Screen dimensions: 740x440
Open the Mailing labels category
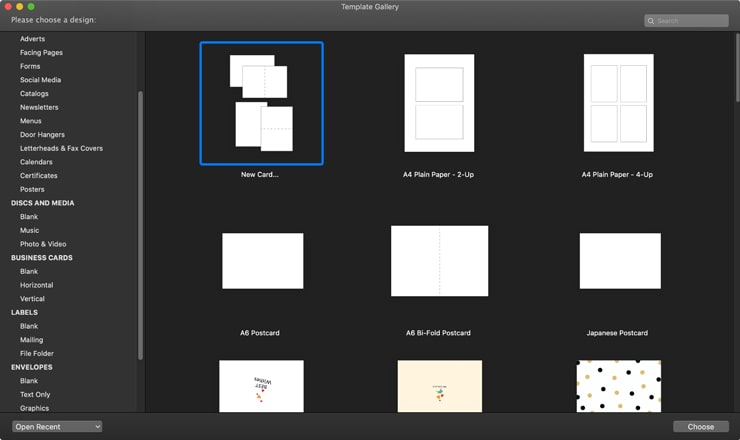[31, 340]
